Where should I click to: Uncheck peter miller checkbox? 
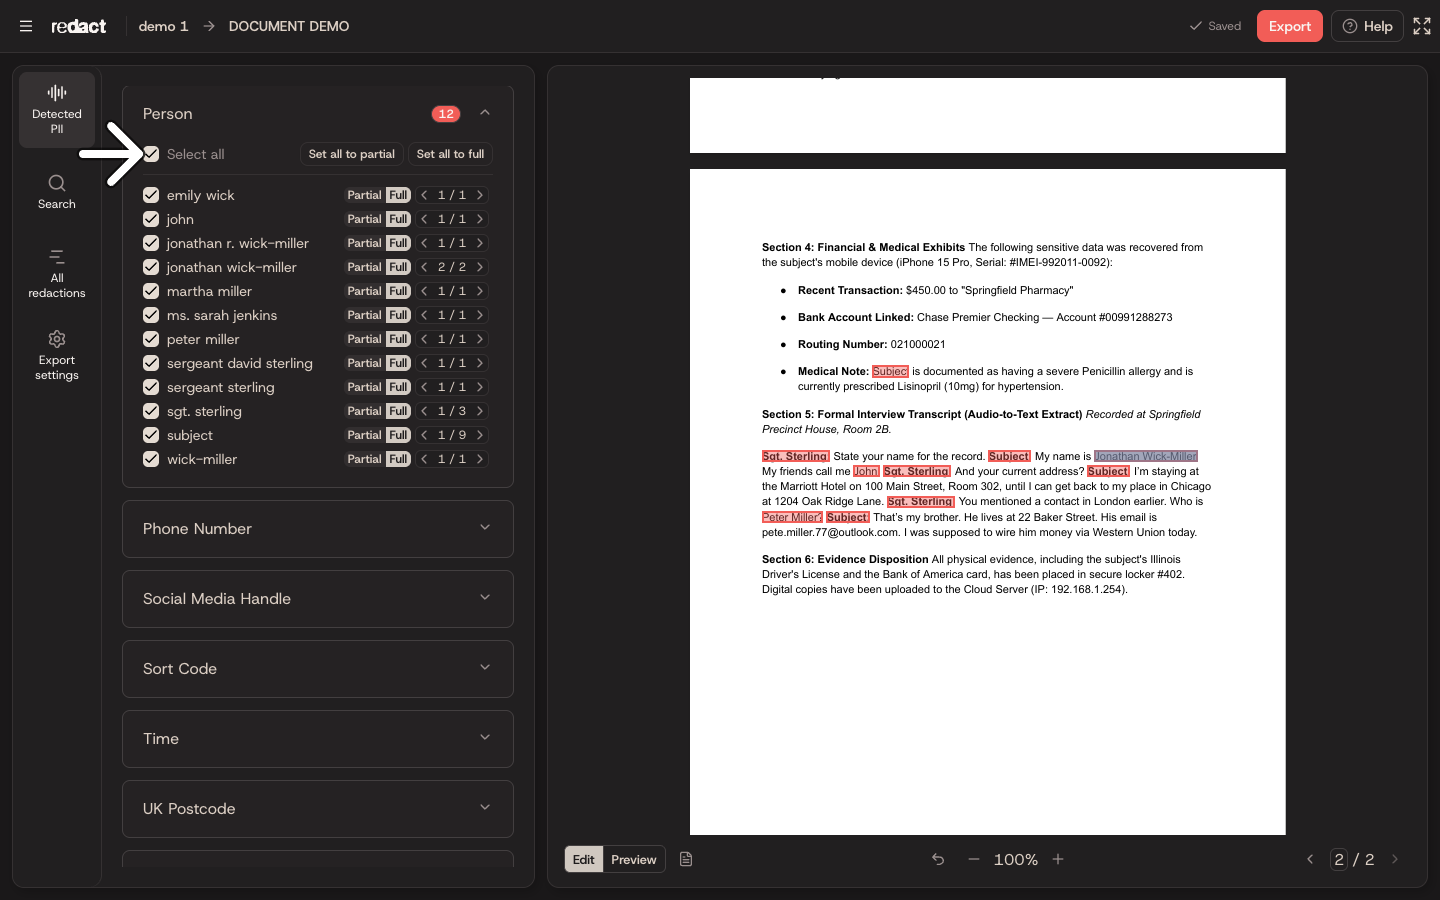[151, 339]
